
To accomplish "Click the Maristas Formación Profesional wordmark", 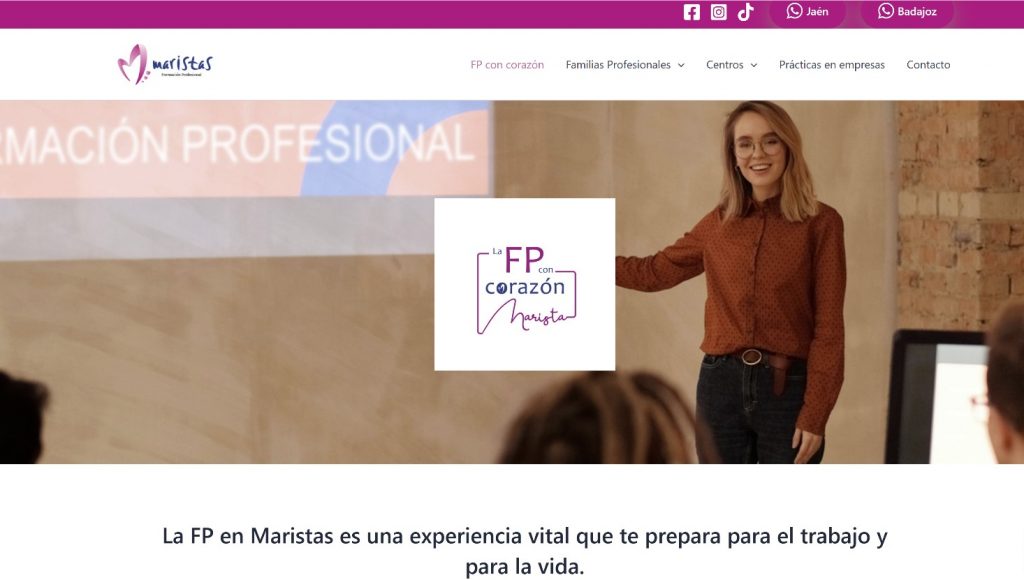I will click(x=182, y=65).
